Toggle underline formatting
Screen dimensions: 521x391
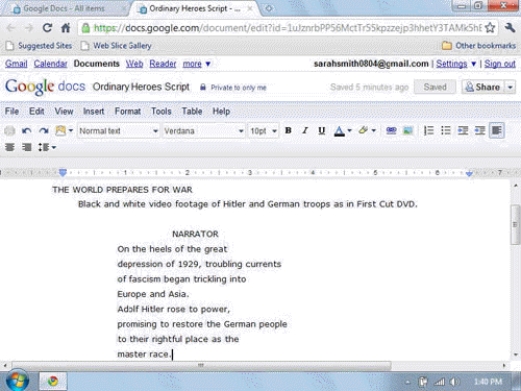point(321,131)
